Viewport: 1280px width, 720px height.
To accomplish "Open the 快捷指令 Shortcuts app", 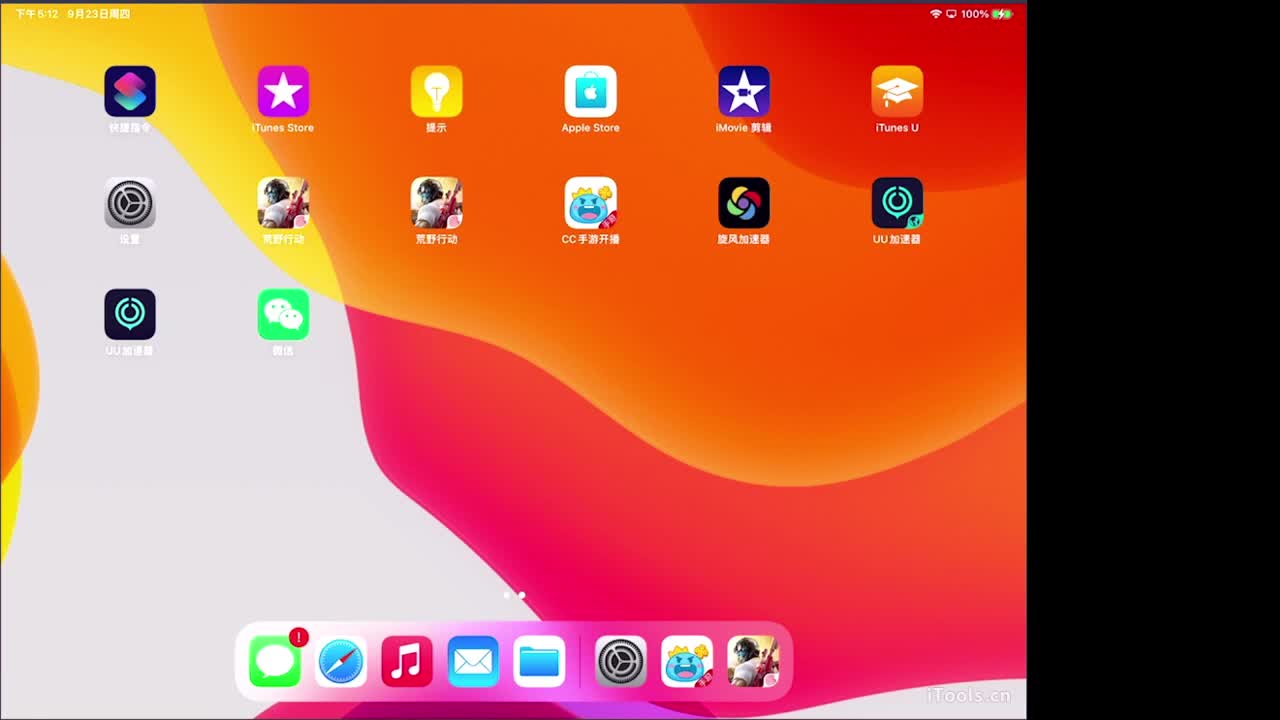I will click(x=130, y=92).
